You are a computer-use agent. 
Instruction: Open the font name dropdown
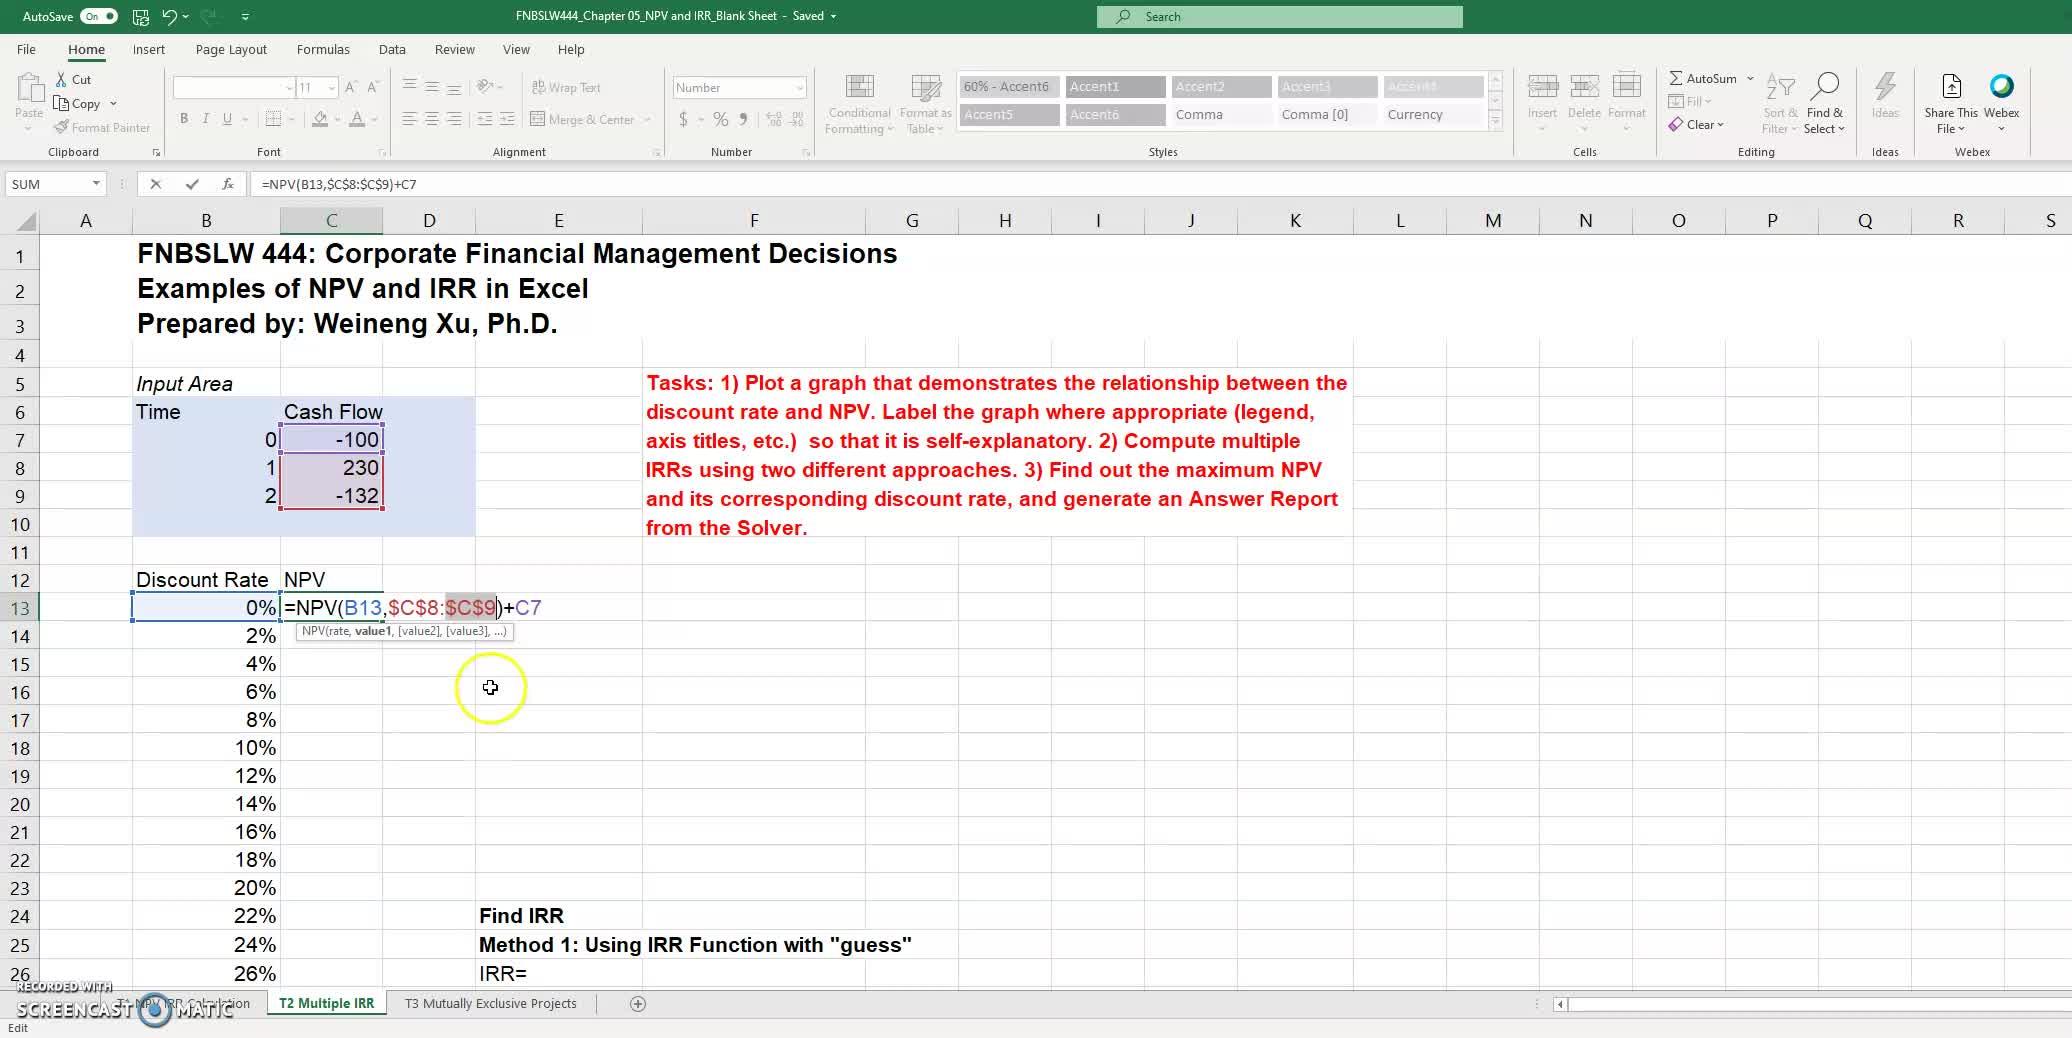289,88
